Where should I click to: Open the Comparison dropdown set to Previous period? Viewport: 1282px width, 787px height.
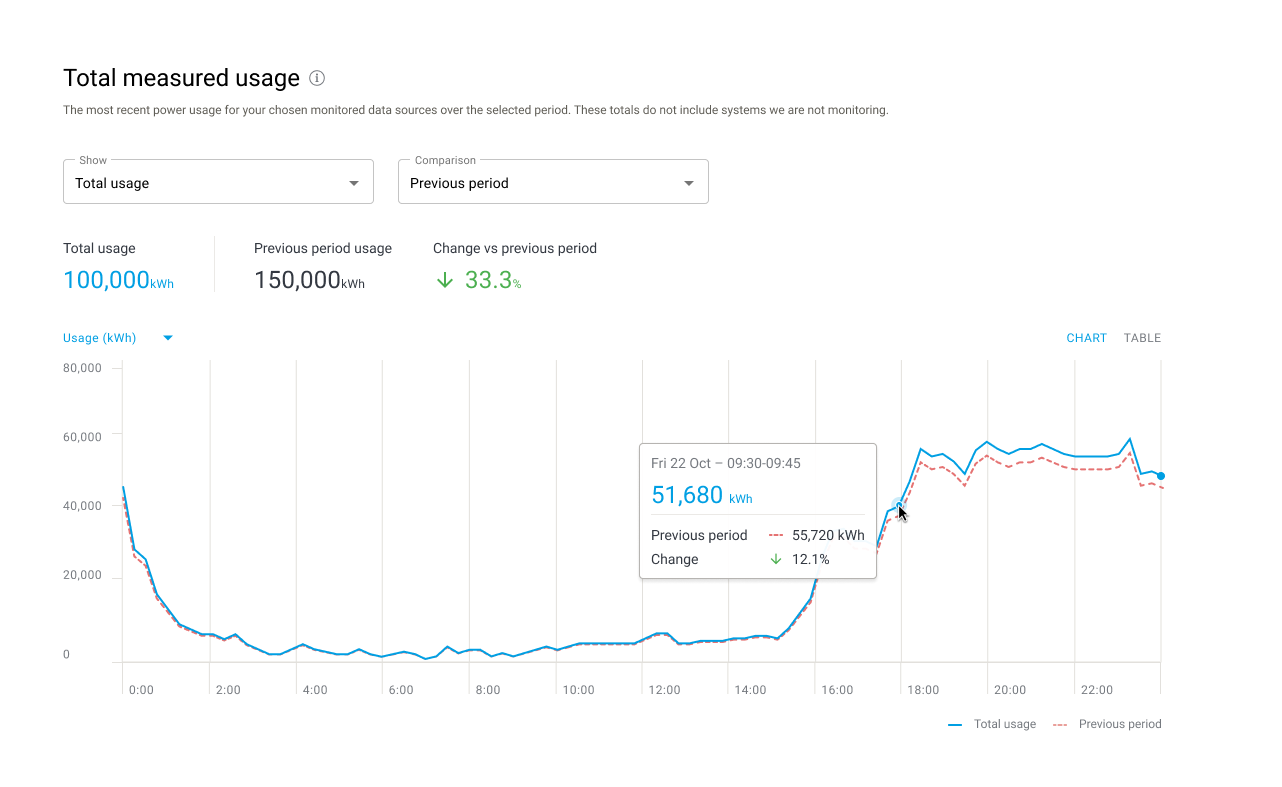click(x=553, y=182)
